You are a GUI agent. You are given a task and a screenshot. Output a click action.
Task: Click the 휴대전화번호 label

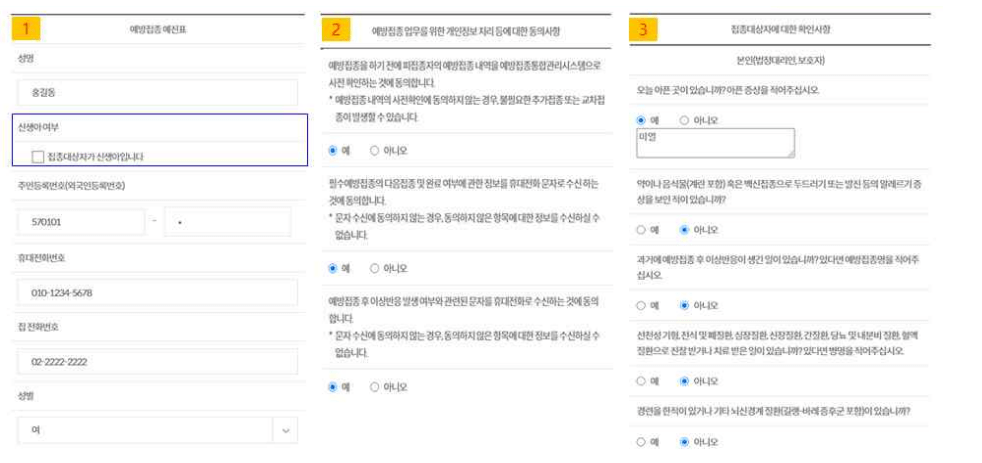click(x=41, y=258)
